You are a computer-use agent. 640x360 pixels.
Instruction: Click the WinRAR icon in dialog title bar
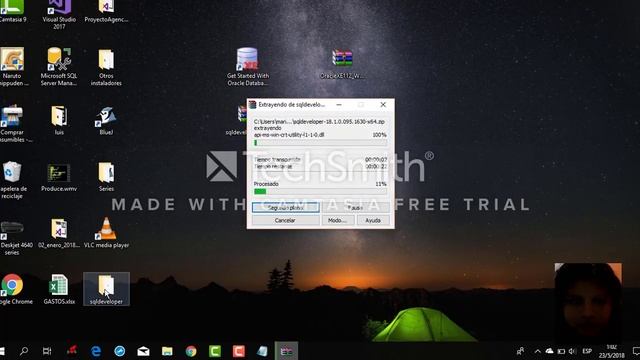coord(253,105)
